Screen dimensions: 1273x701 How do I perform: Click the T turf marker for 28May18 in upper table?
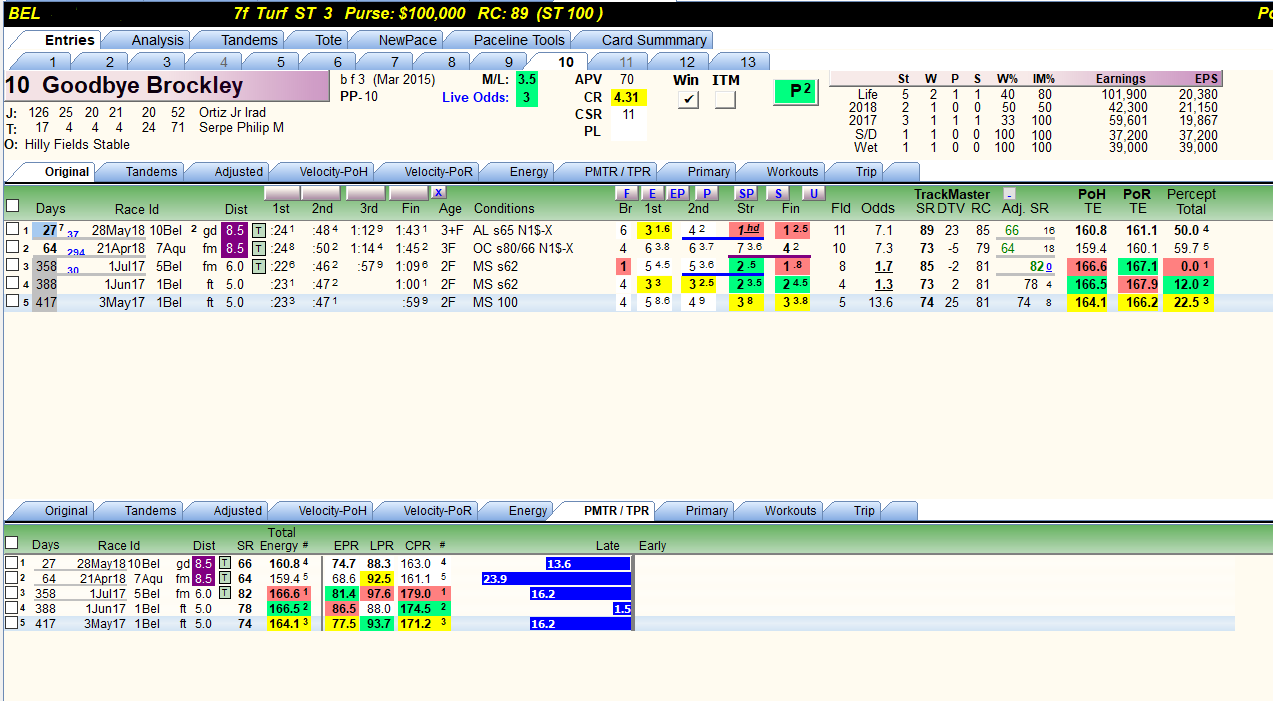coord(258,231)
